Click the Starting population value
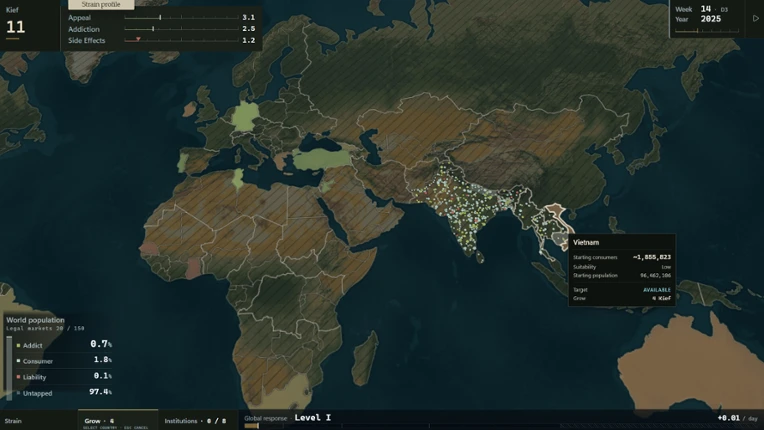 coord(655,276)
